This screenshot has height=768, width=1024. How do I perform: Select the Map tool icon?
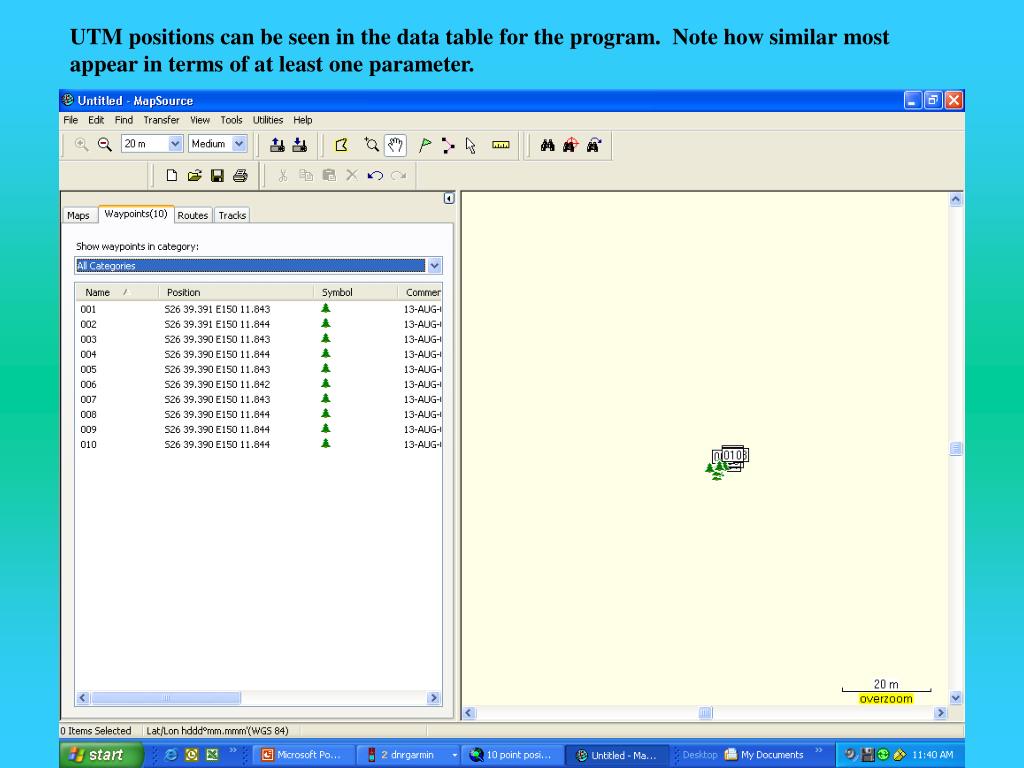342,145
